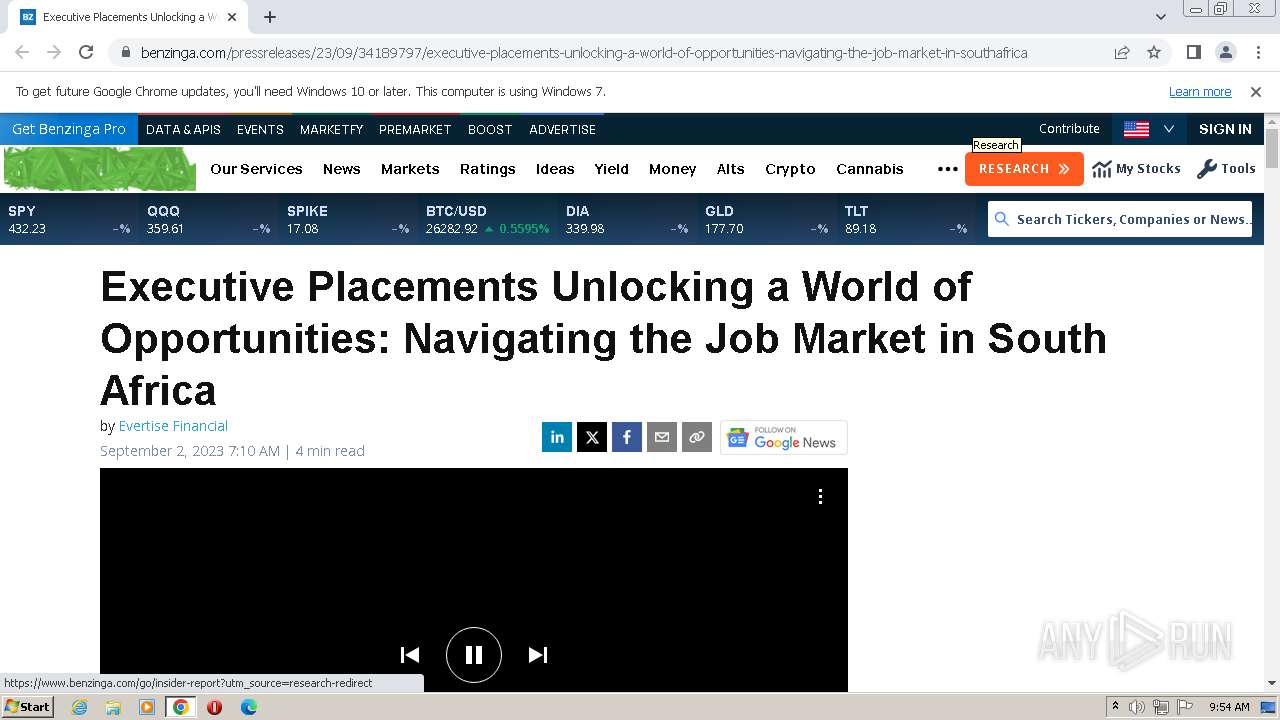Screen dimensions: 1280x720
Task: Open Yield navigation item
Action: (x=611, y=169)
